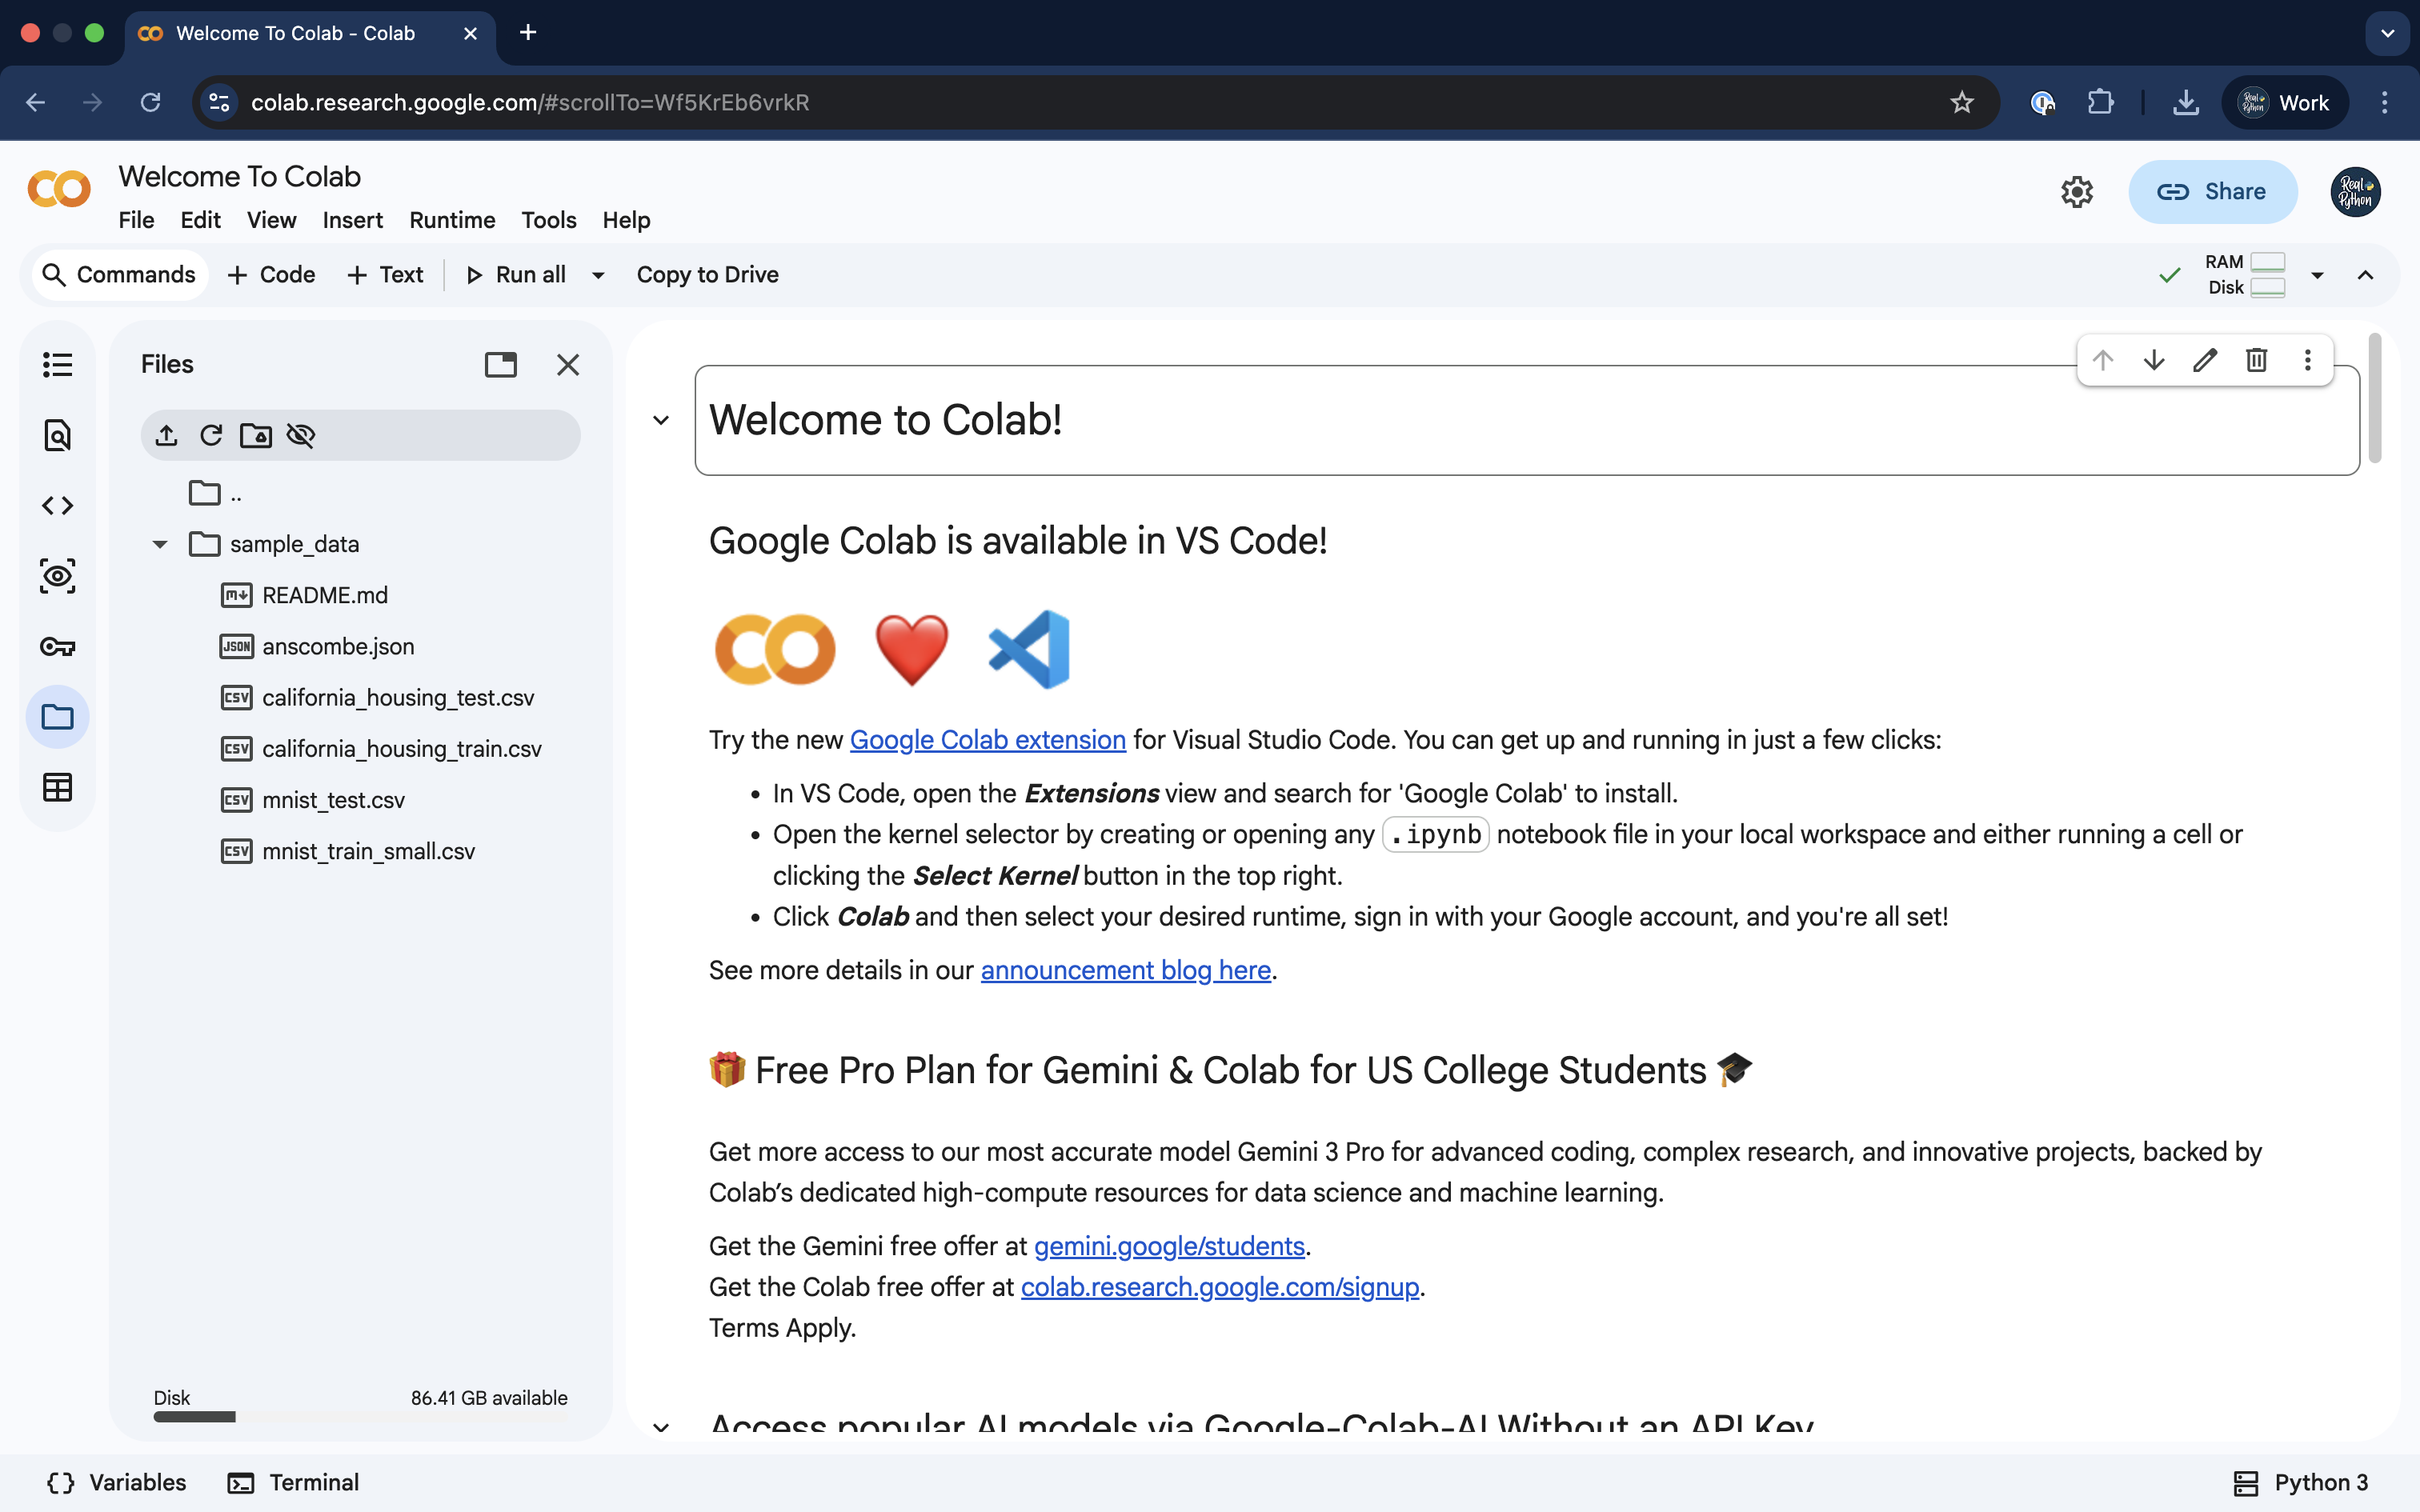Open Run all dropdown arrow
Screen dimensions: 2420x1512
(598, 275)
